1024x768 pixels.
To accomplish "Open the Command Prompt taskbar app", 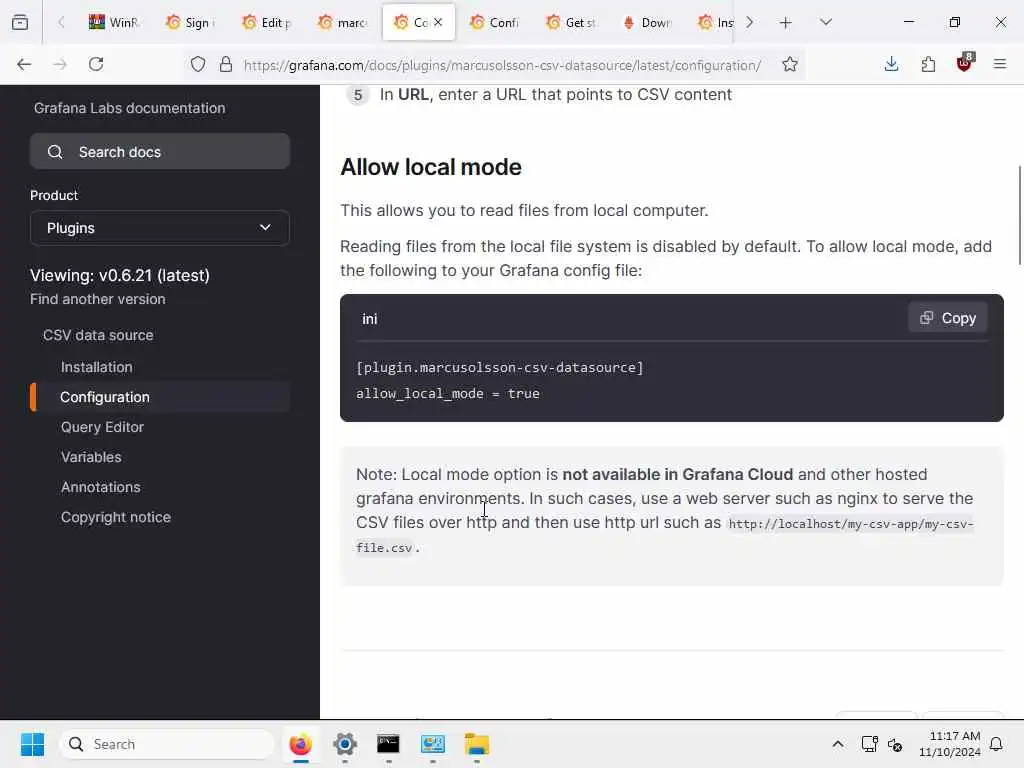I will click(389, 744).
